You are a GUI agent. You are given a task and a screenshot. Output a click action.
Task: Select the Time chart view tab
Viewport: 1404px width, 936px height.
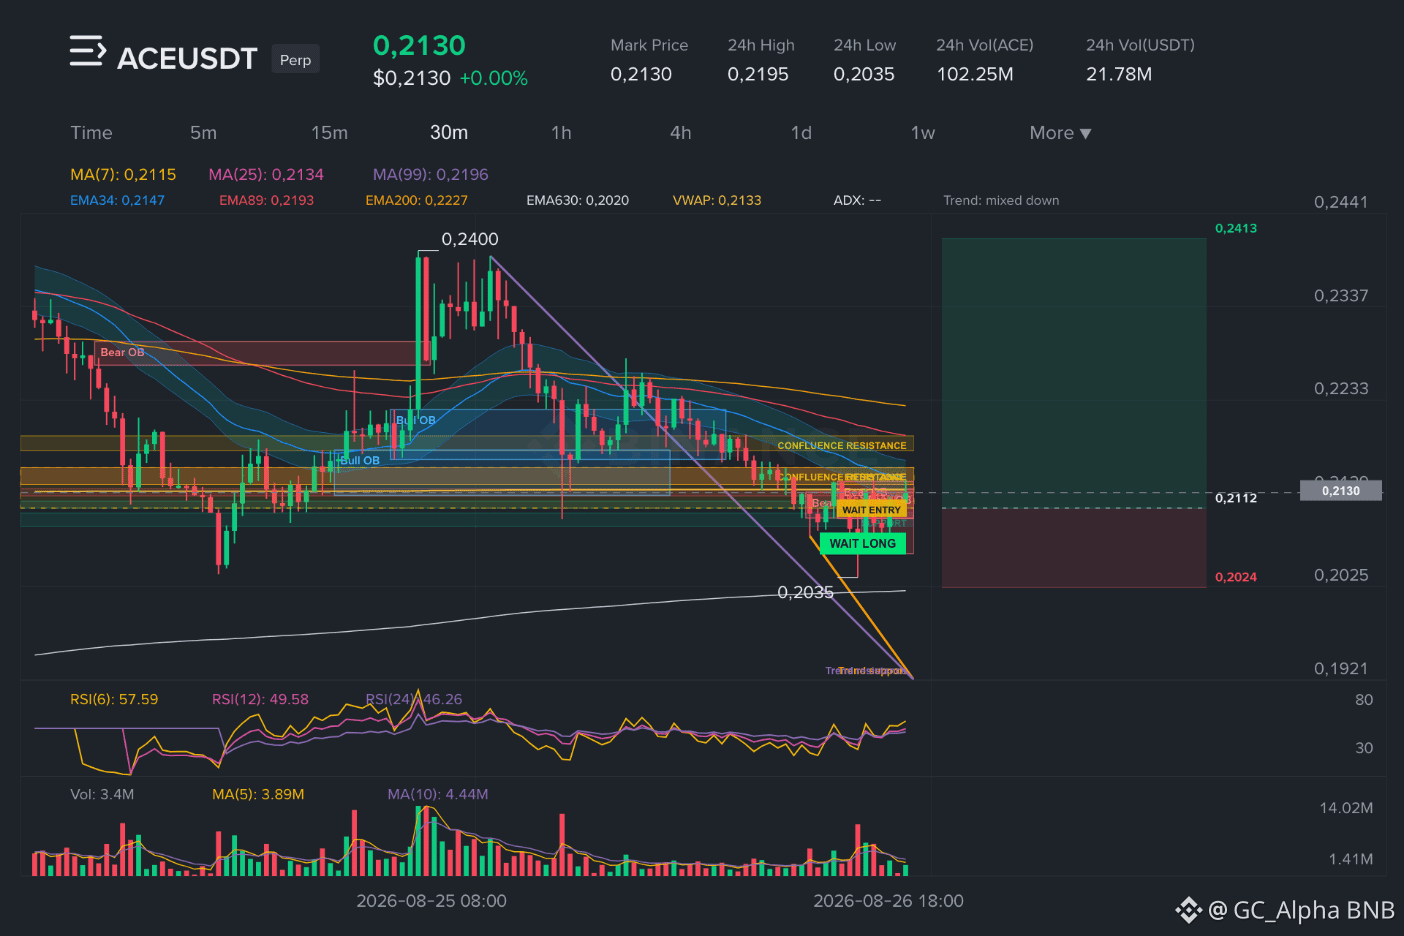click(91, 133)
